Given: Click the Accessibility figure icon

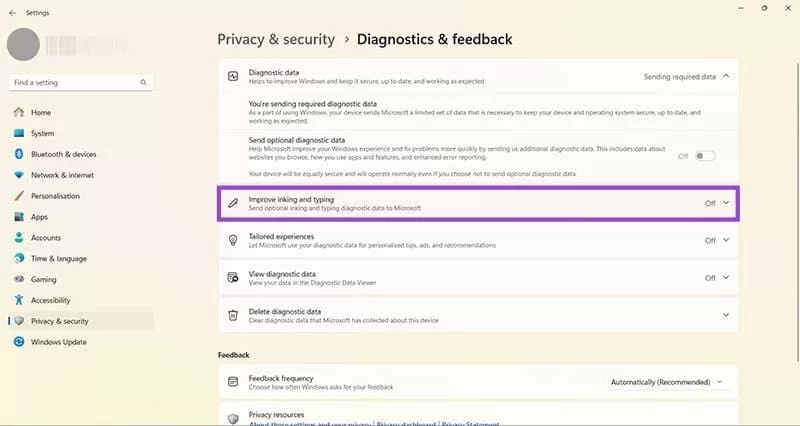Looking at the screenshot, I should tap(19, 300).
